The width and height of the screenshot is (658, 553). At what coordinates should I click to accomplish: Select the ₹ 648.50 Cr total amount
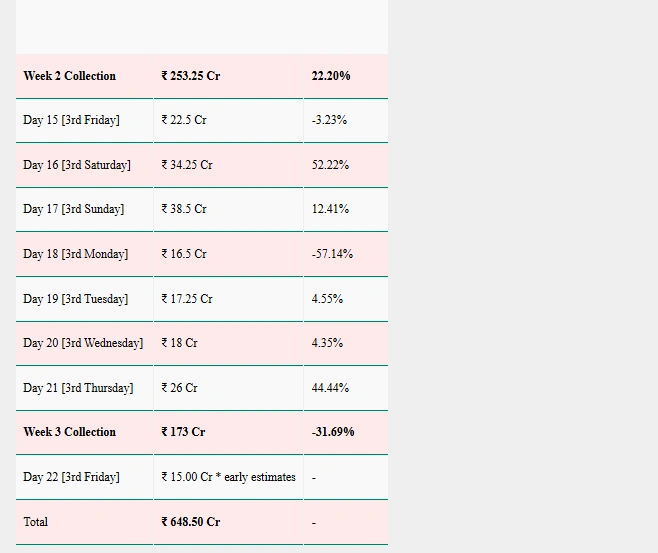(x=191, y=522)
